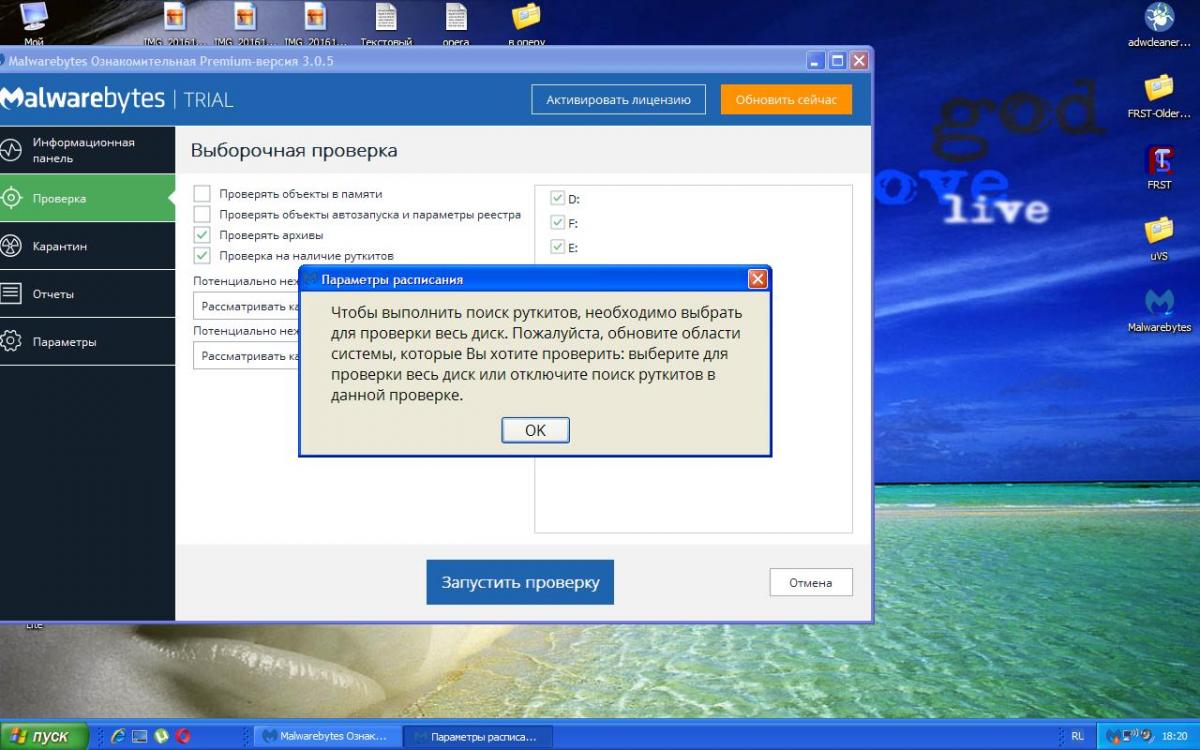This screenshot has height=750, width=1200.
Task: Switch to Параметры расписа... taskbar button
Action: coord(478,736)
